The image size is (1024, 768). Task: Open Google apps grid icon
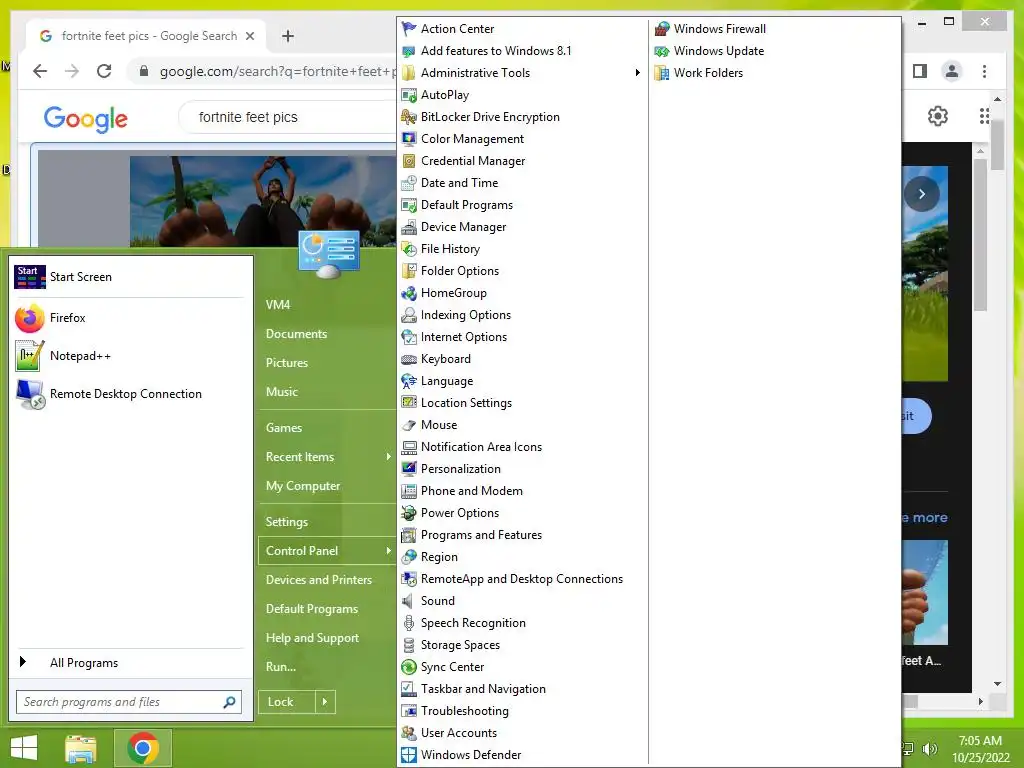984,116
